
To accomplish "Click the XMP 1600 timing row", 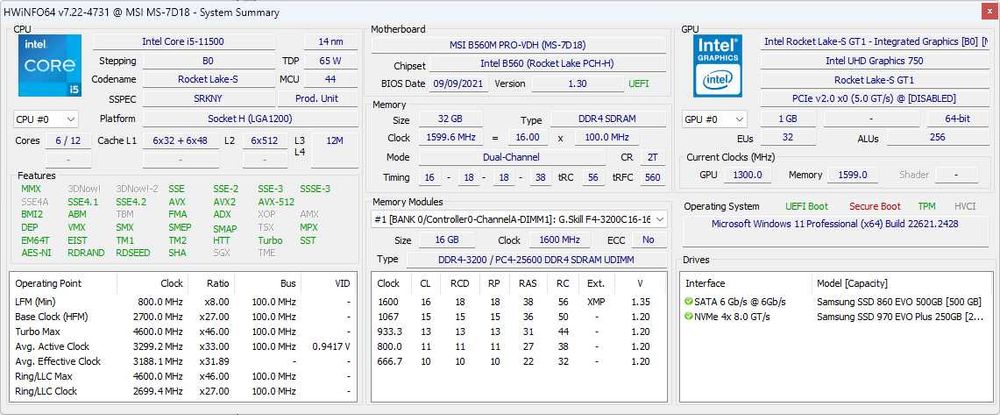I will [x=519, y=302].
